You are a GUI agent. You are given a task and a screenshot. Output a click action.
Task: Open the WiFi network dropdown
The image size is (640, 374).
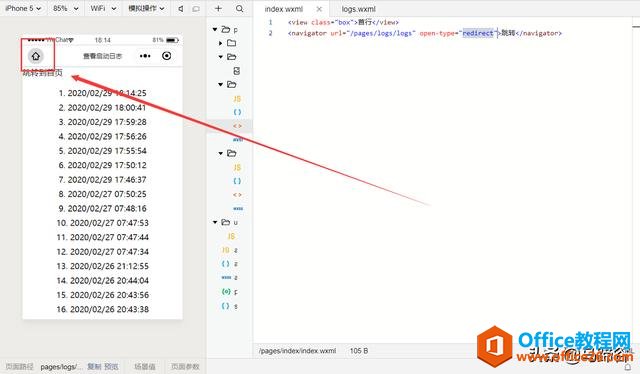pyautogui.click(x=103, y=8)
